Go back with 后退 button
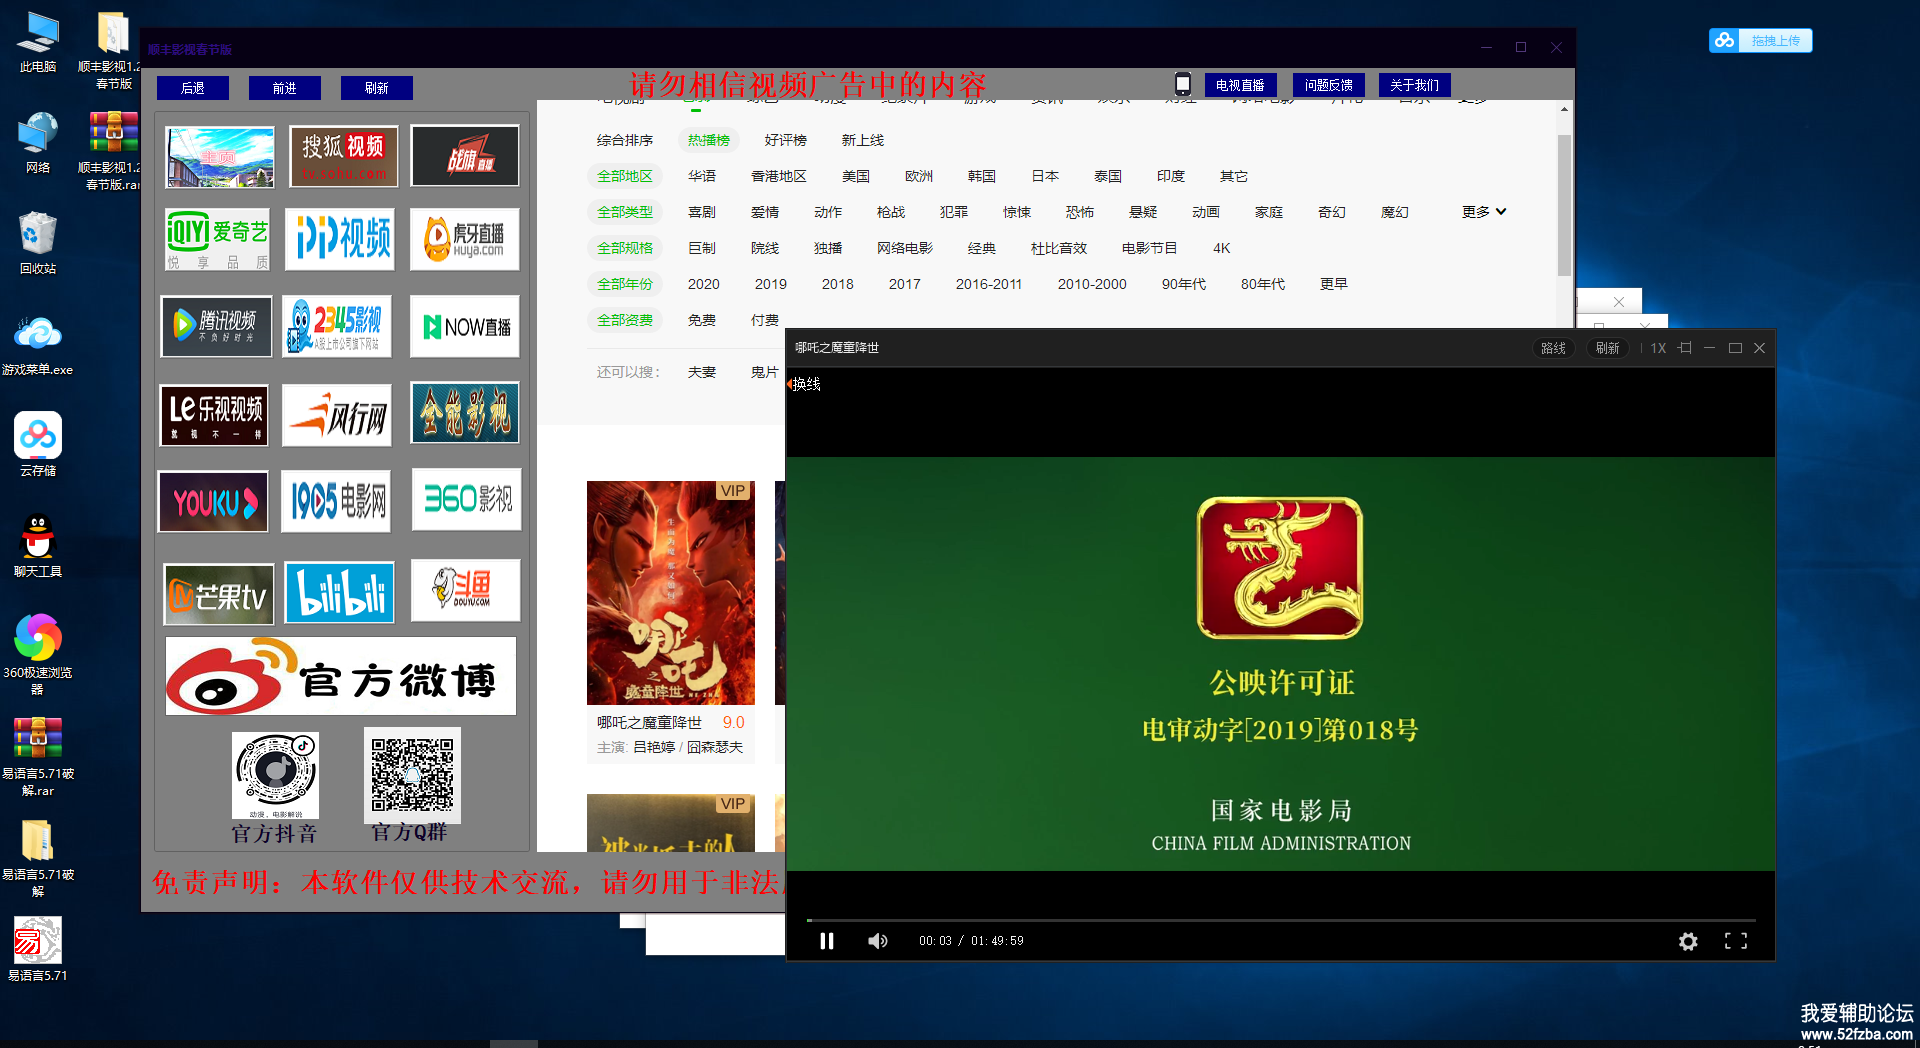The width and height of the screenshot is (1920, 1048). click(193, 88)
